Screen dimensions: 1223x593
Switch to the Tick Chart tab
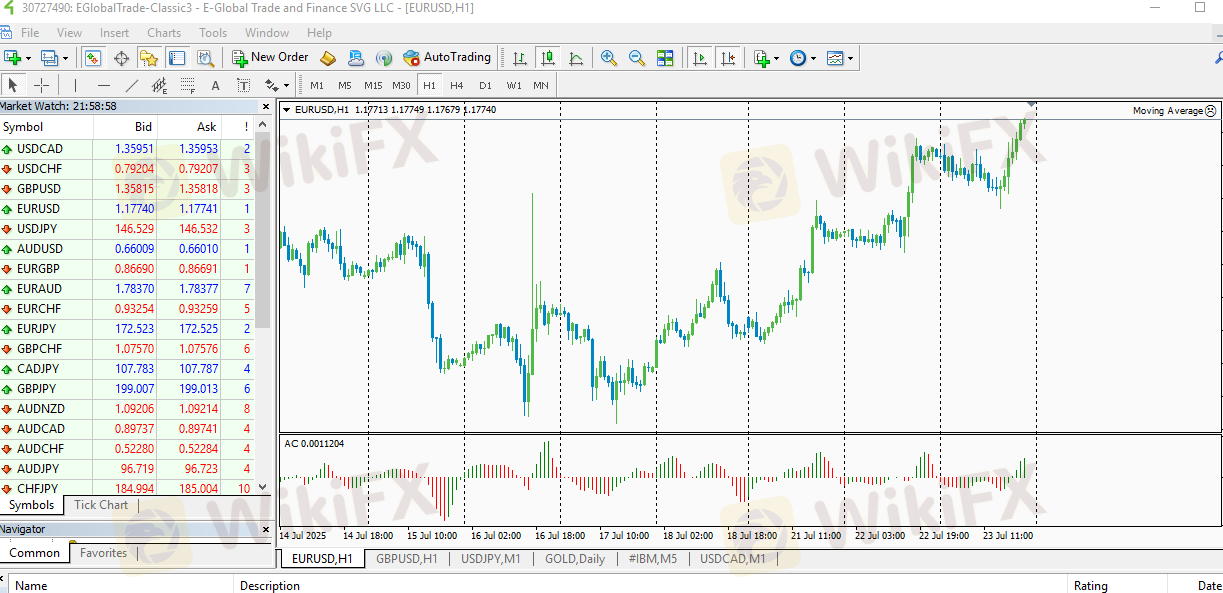coord(101,505)
